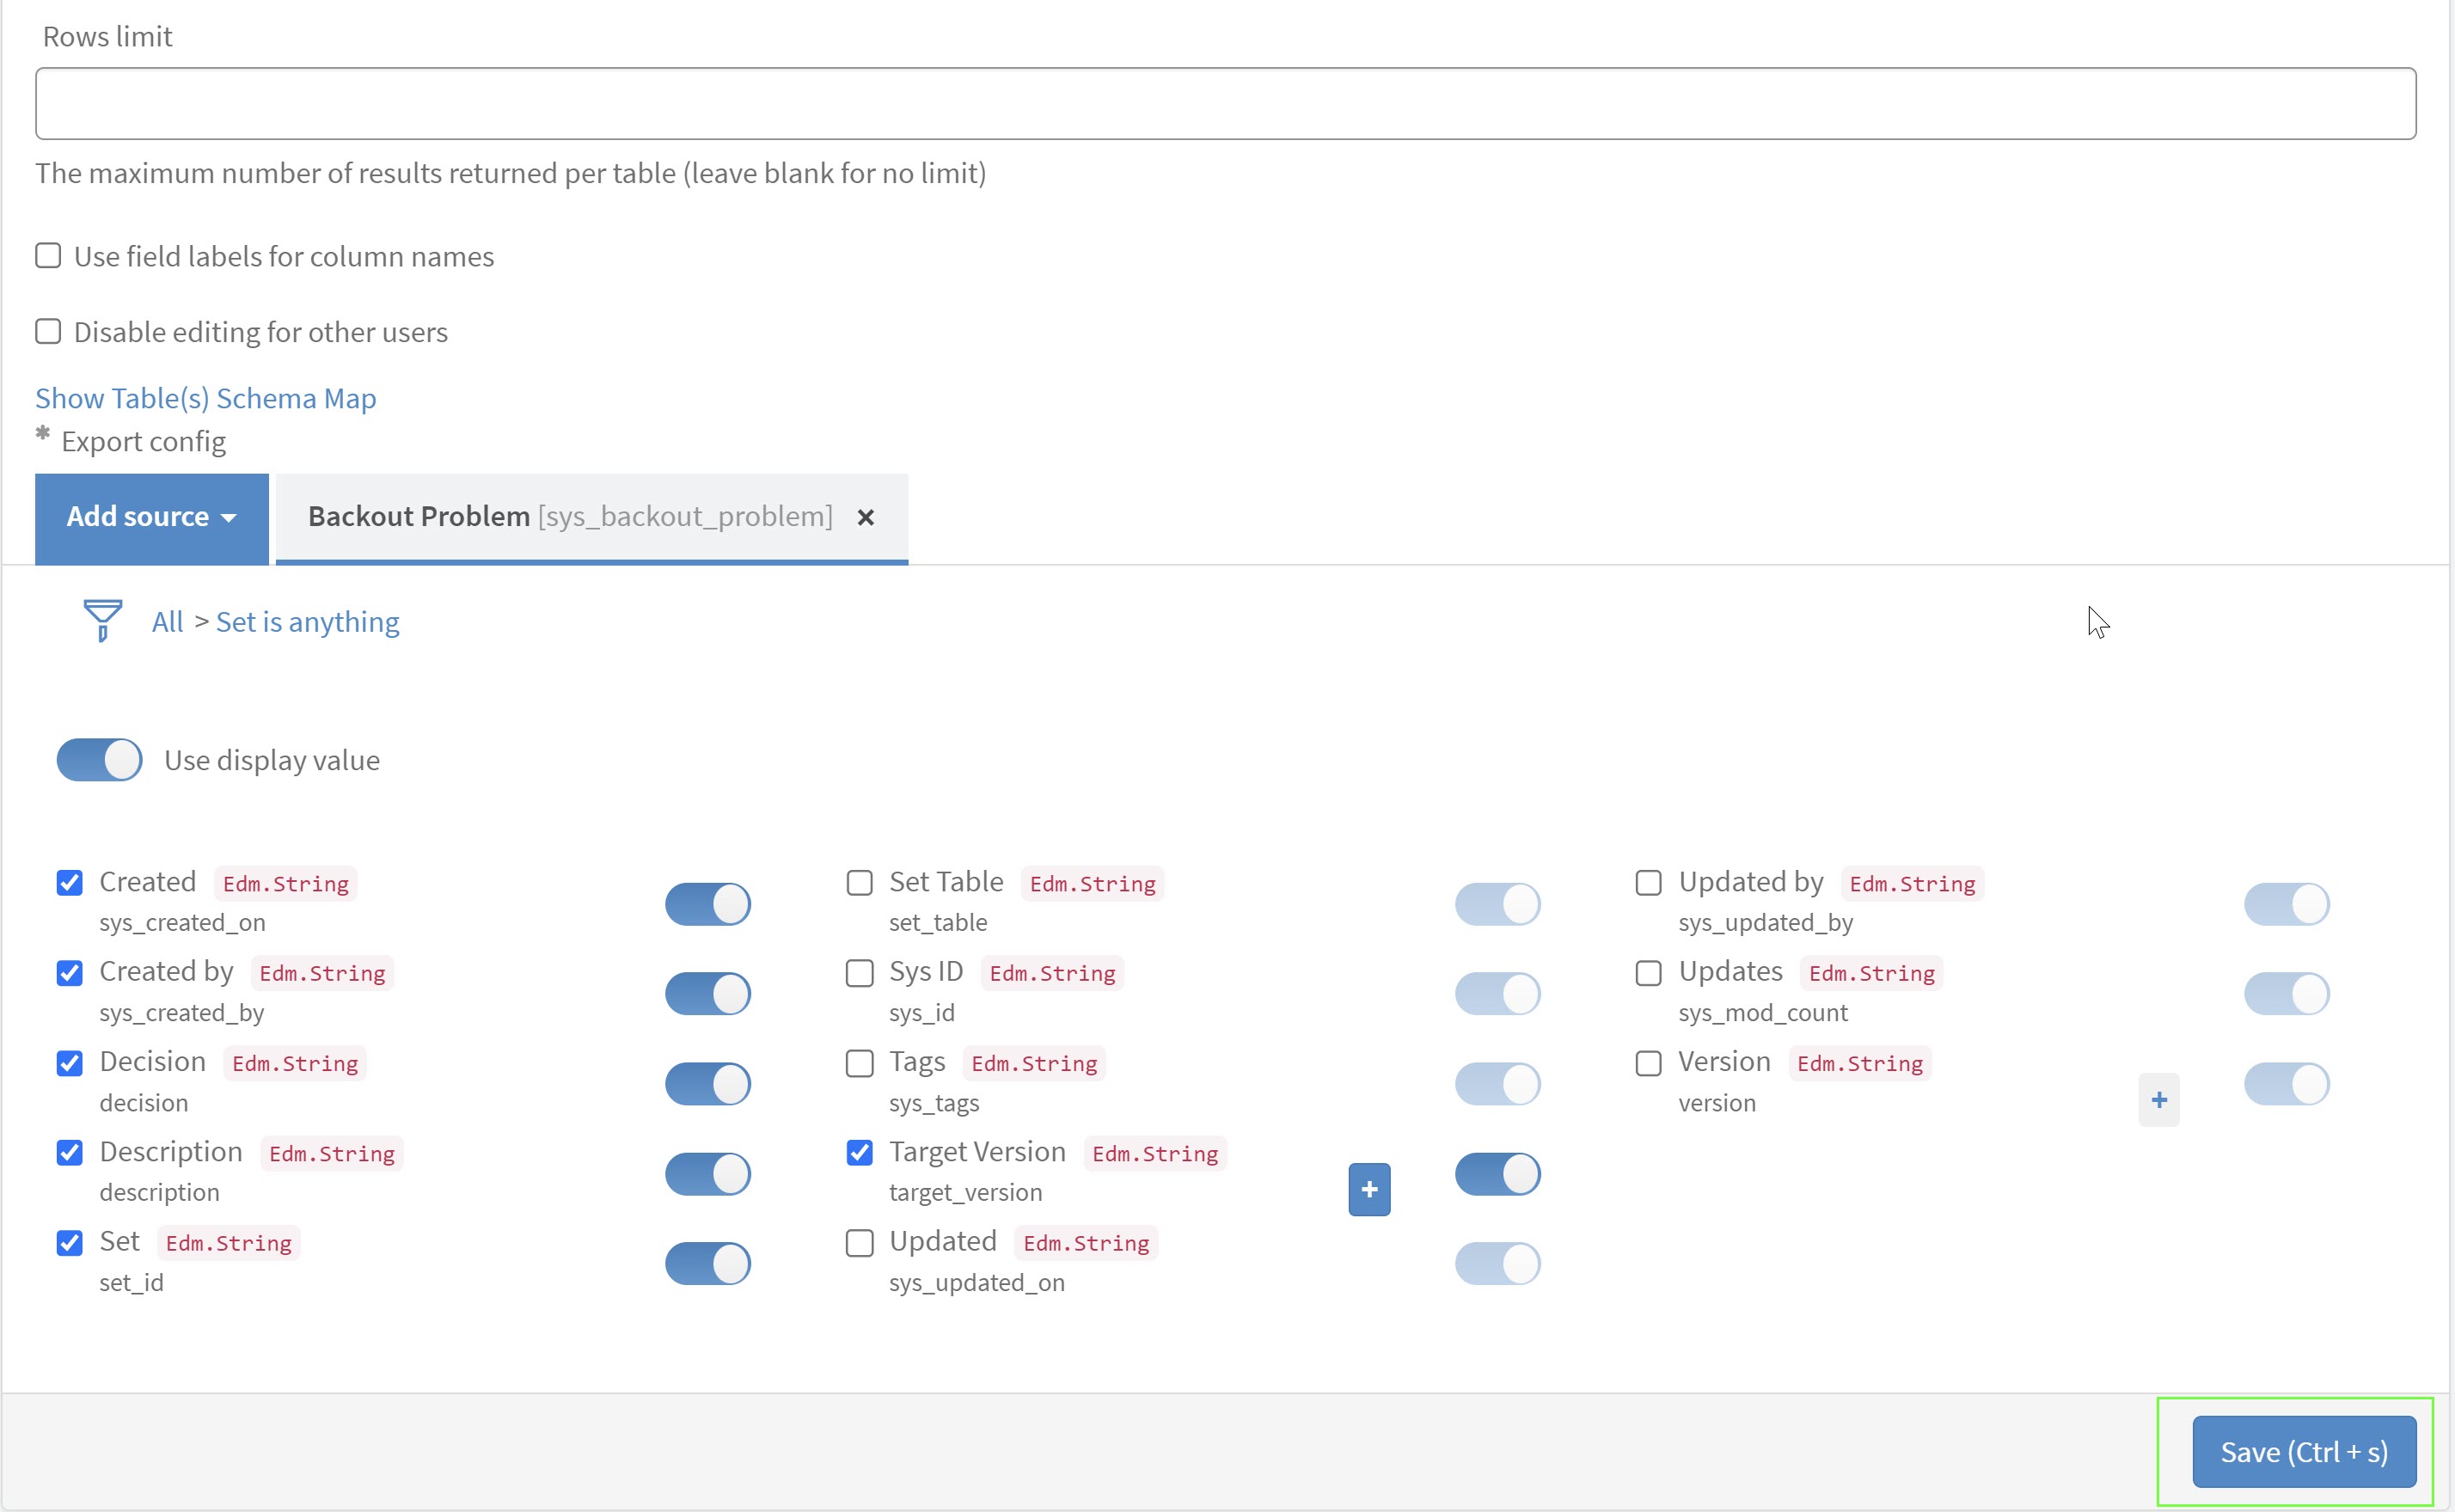This screenshot has height=1512, width=2455.
Task: Click the filter funnel icon
Action: [102, 620]
